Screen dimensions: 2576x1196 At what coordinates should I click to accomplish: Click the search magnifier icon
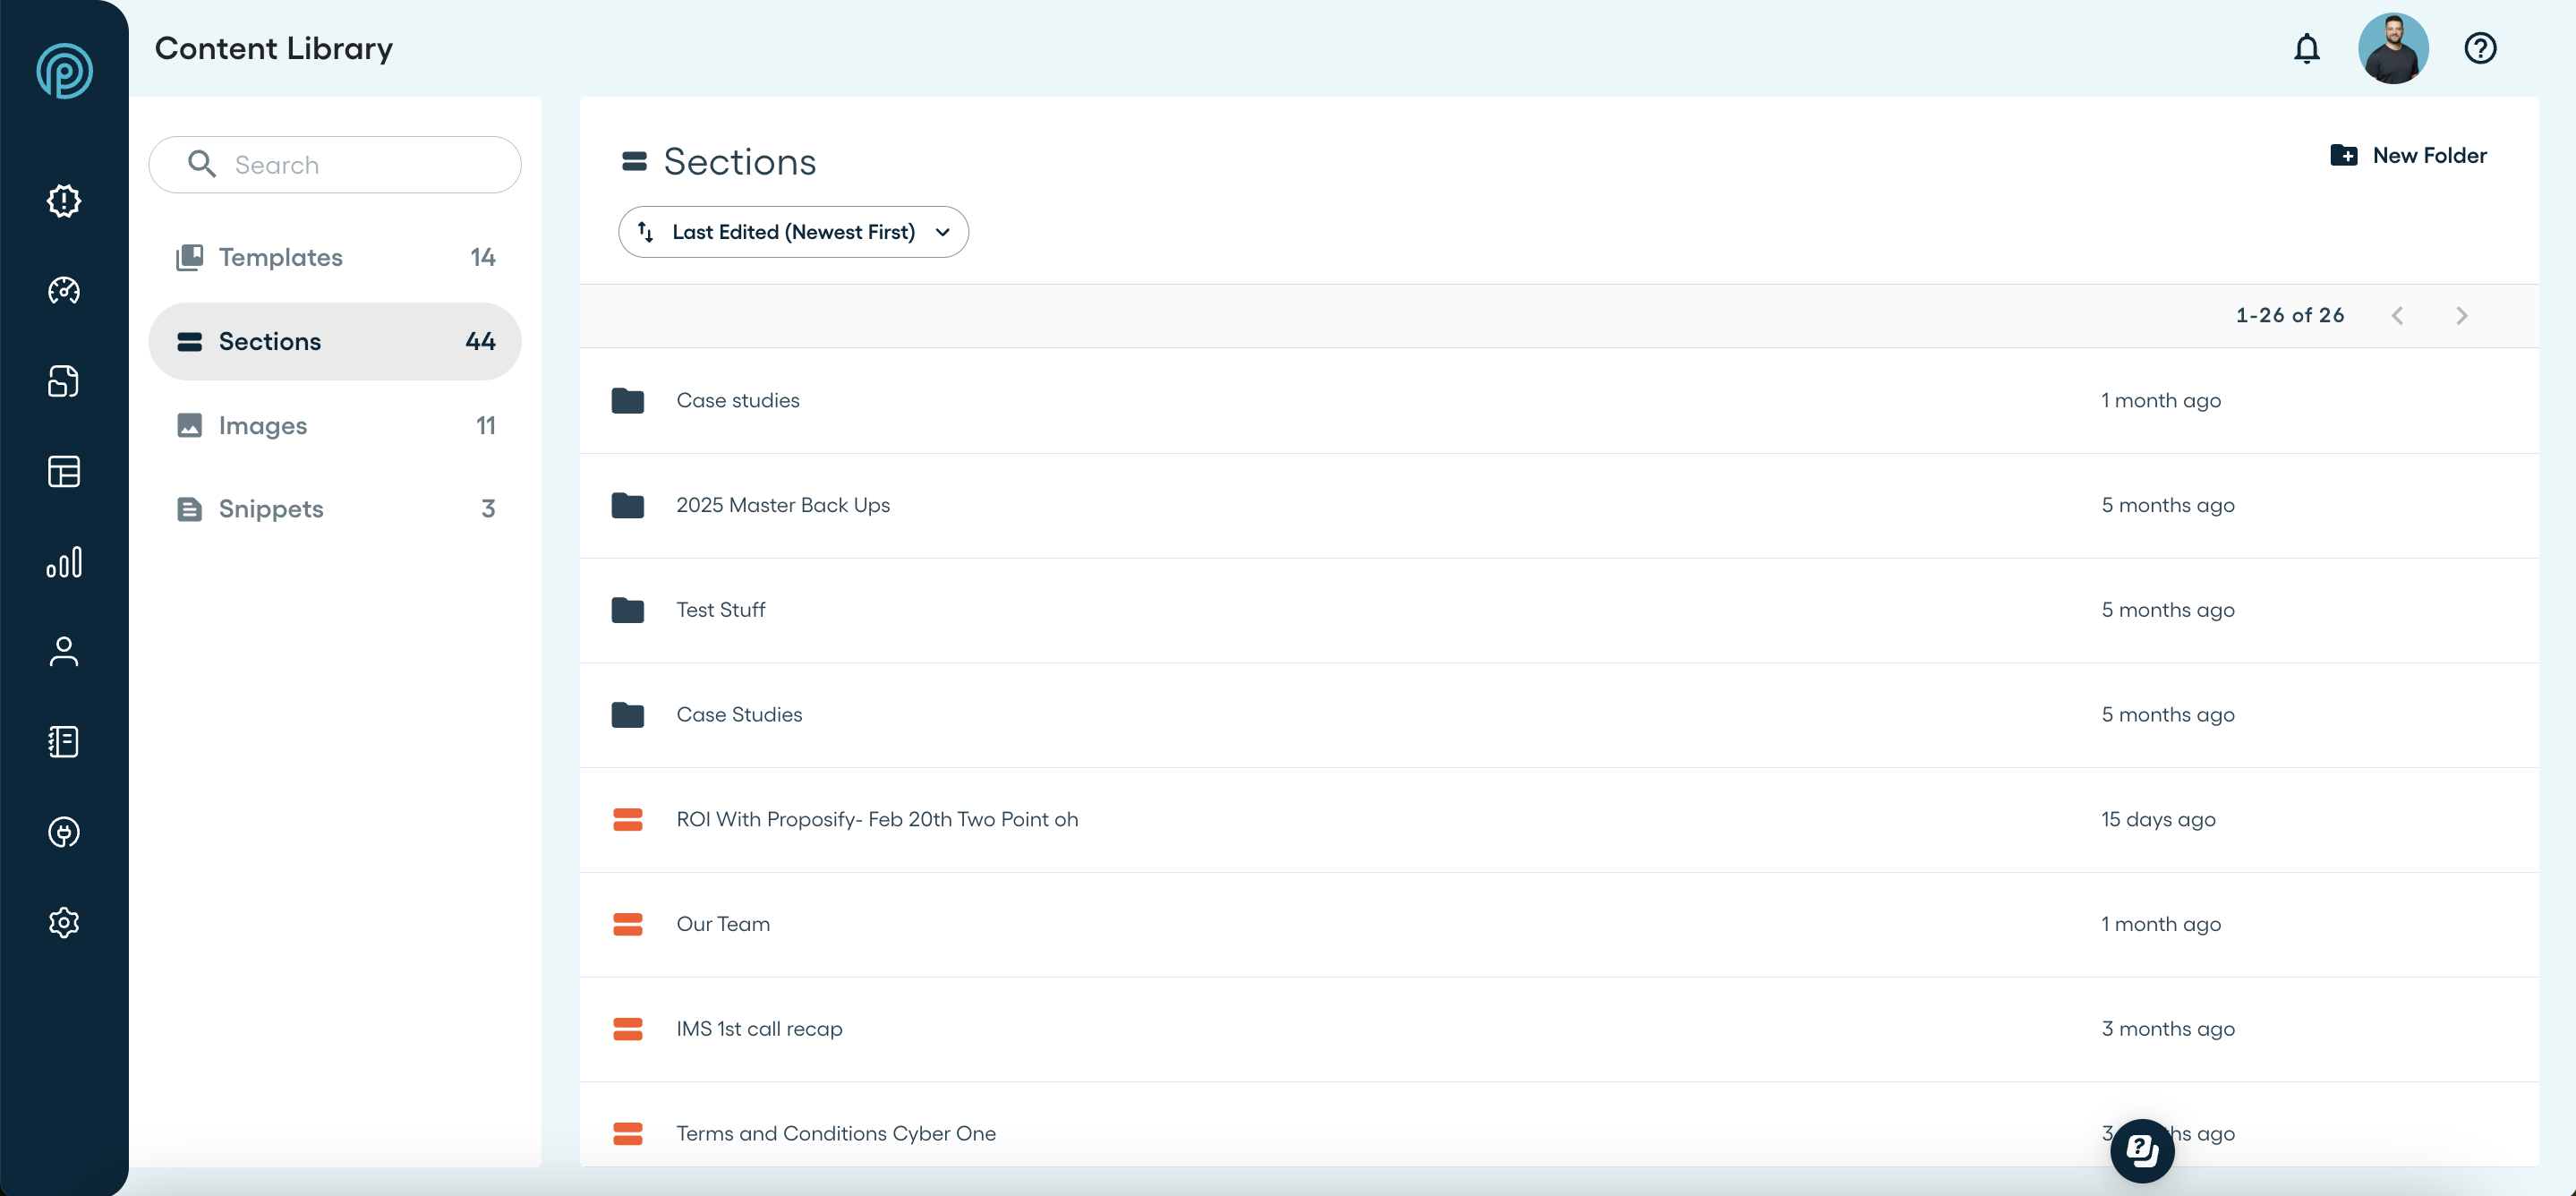[202, 164]
